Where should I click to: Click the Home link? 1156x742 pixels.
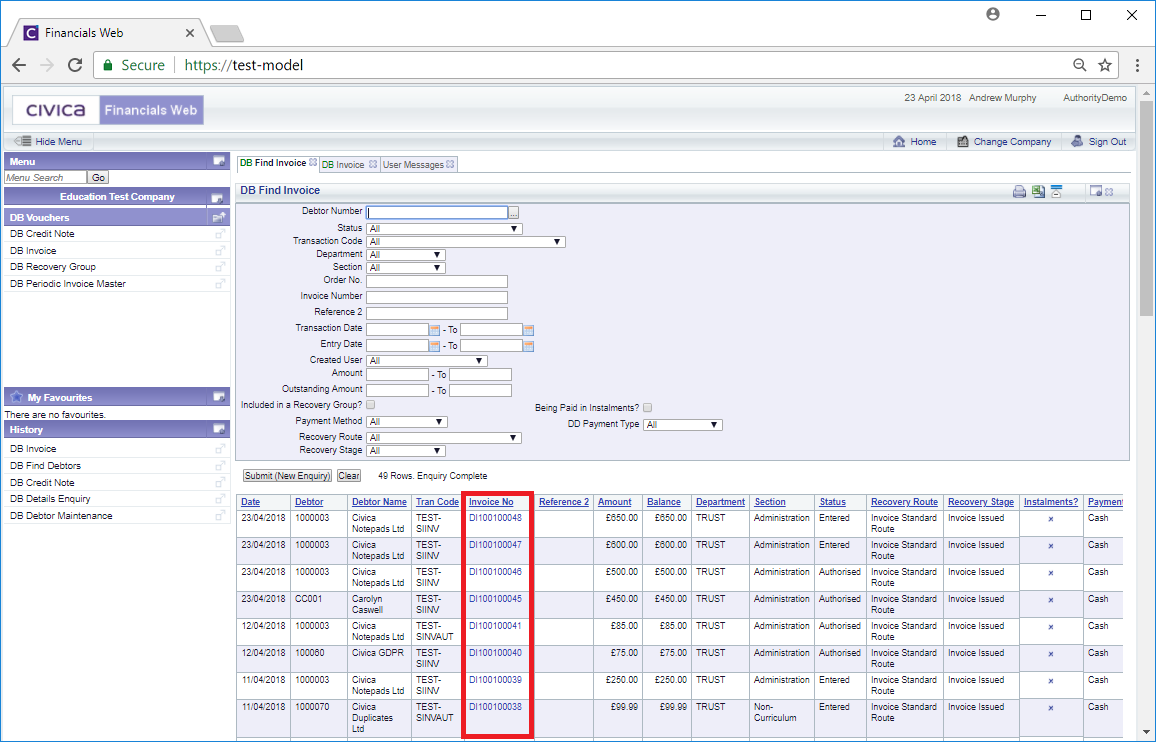[x=915, y=142]
